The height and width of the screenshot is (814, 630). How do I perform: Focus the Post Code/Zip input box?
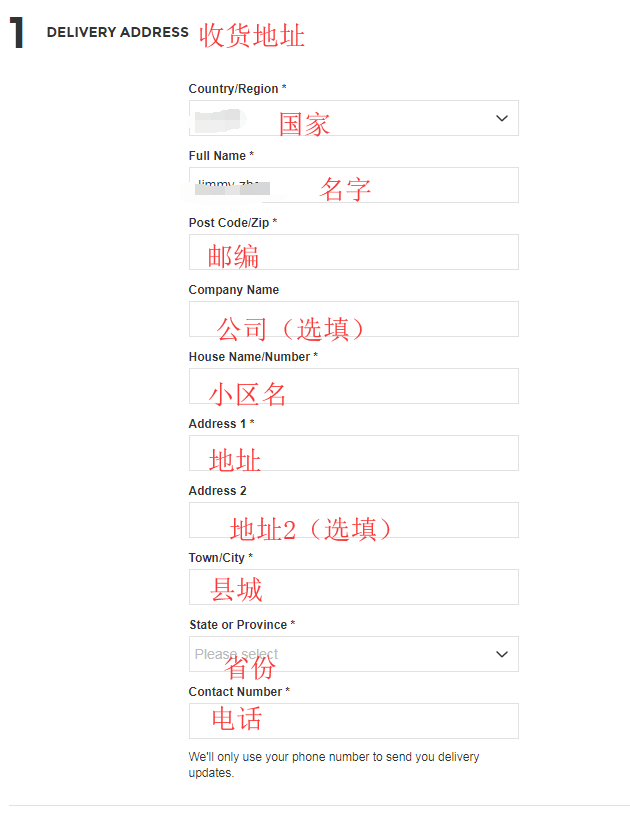click(353, 252)
